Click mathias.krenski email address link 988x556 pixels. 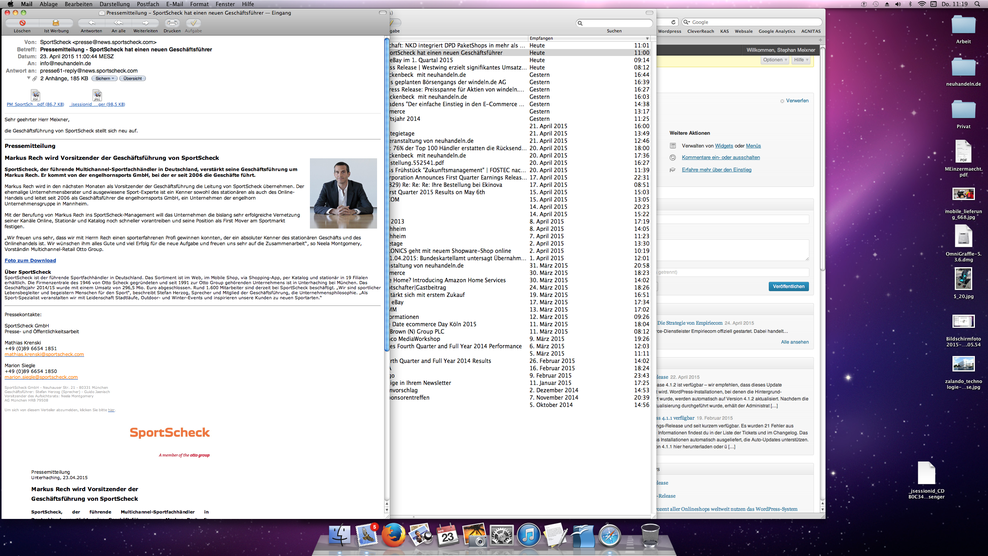(44, 354)
